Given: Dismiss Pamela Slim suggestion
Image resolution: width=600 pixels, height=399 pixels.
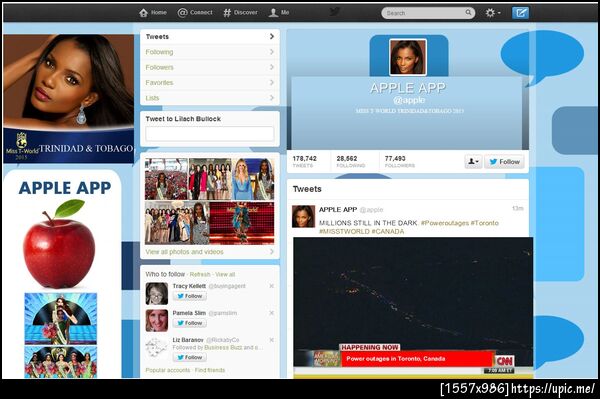Looking at the screenshot, I should (x=271, y=313).
